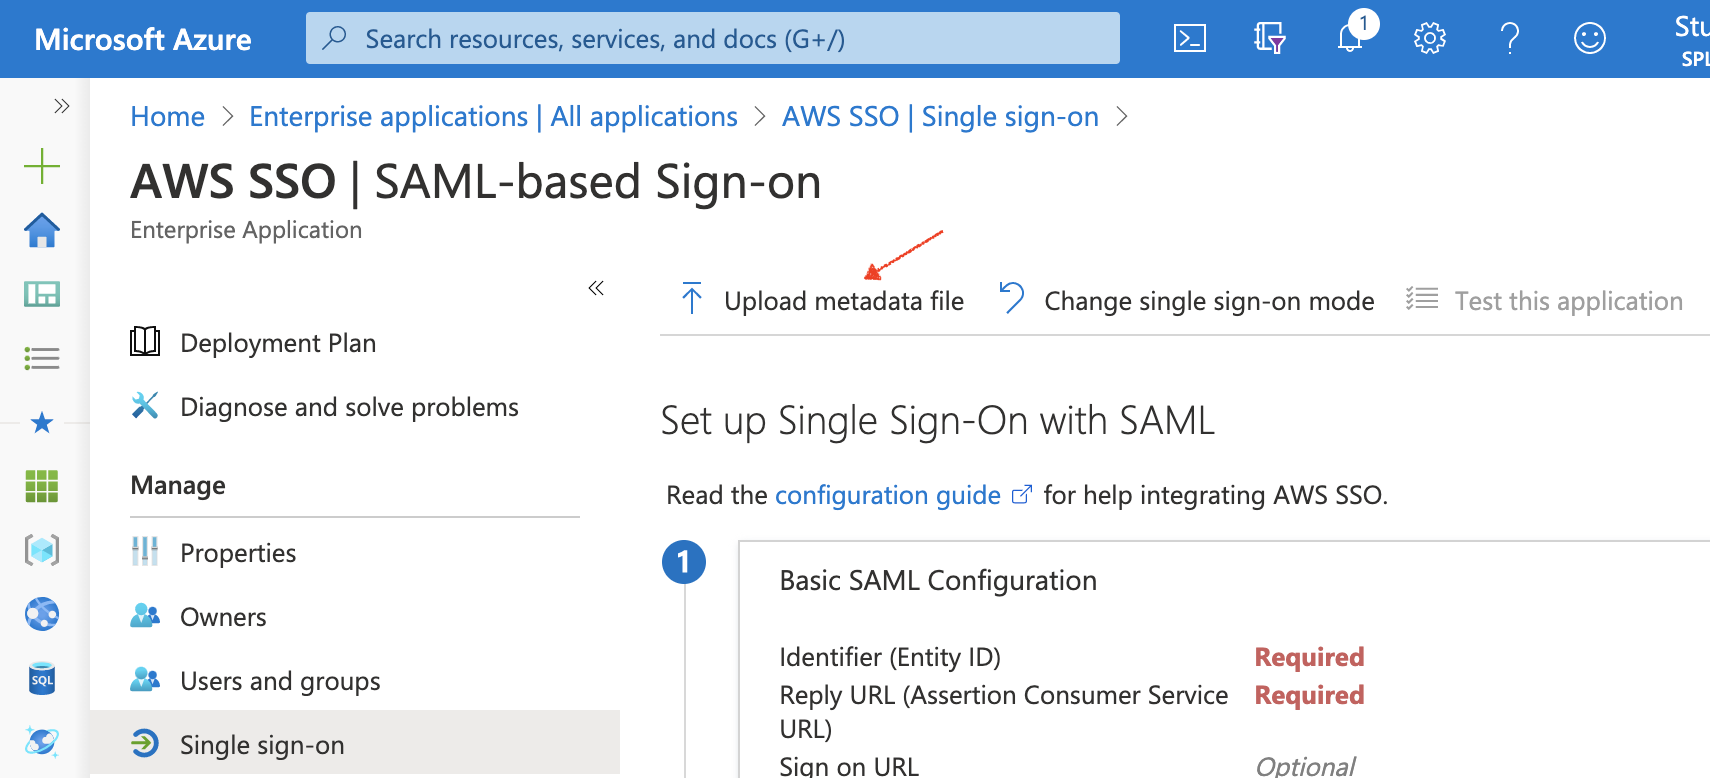Open Cloud Shell from top bar

pyautogui.click(x=1189, y=39)
